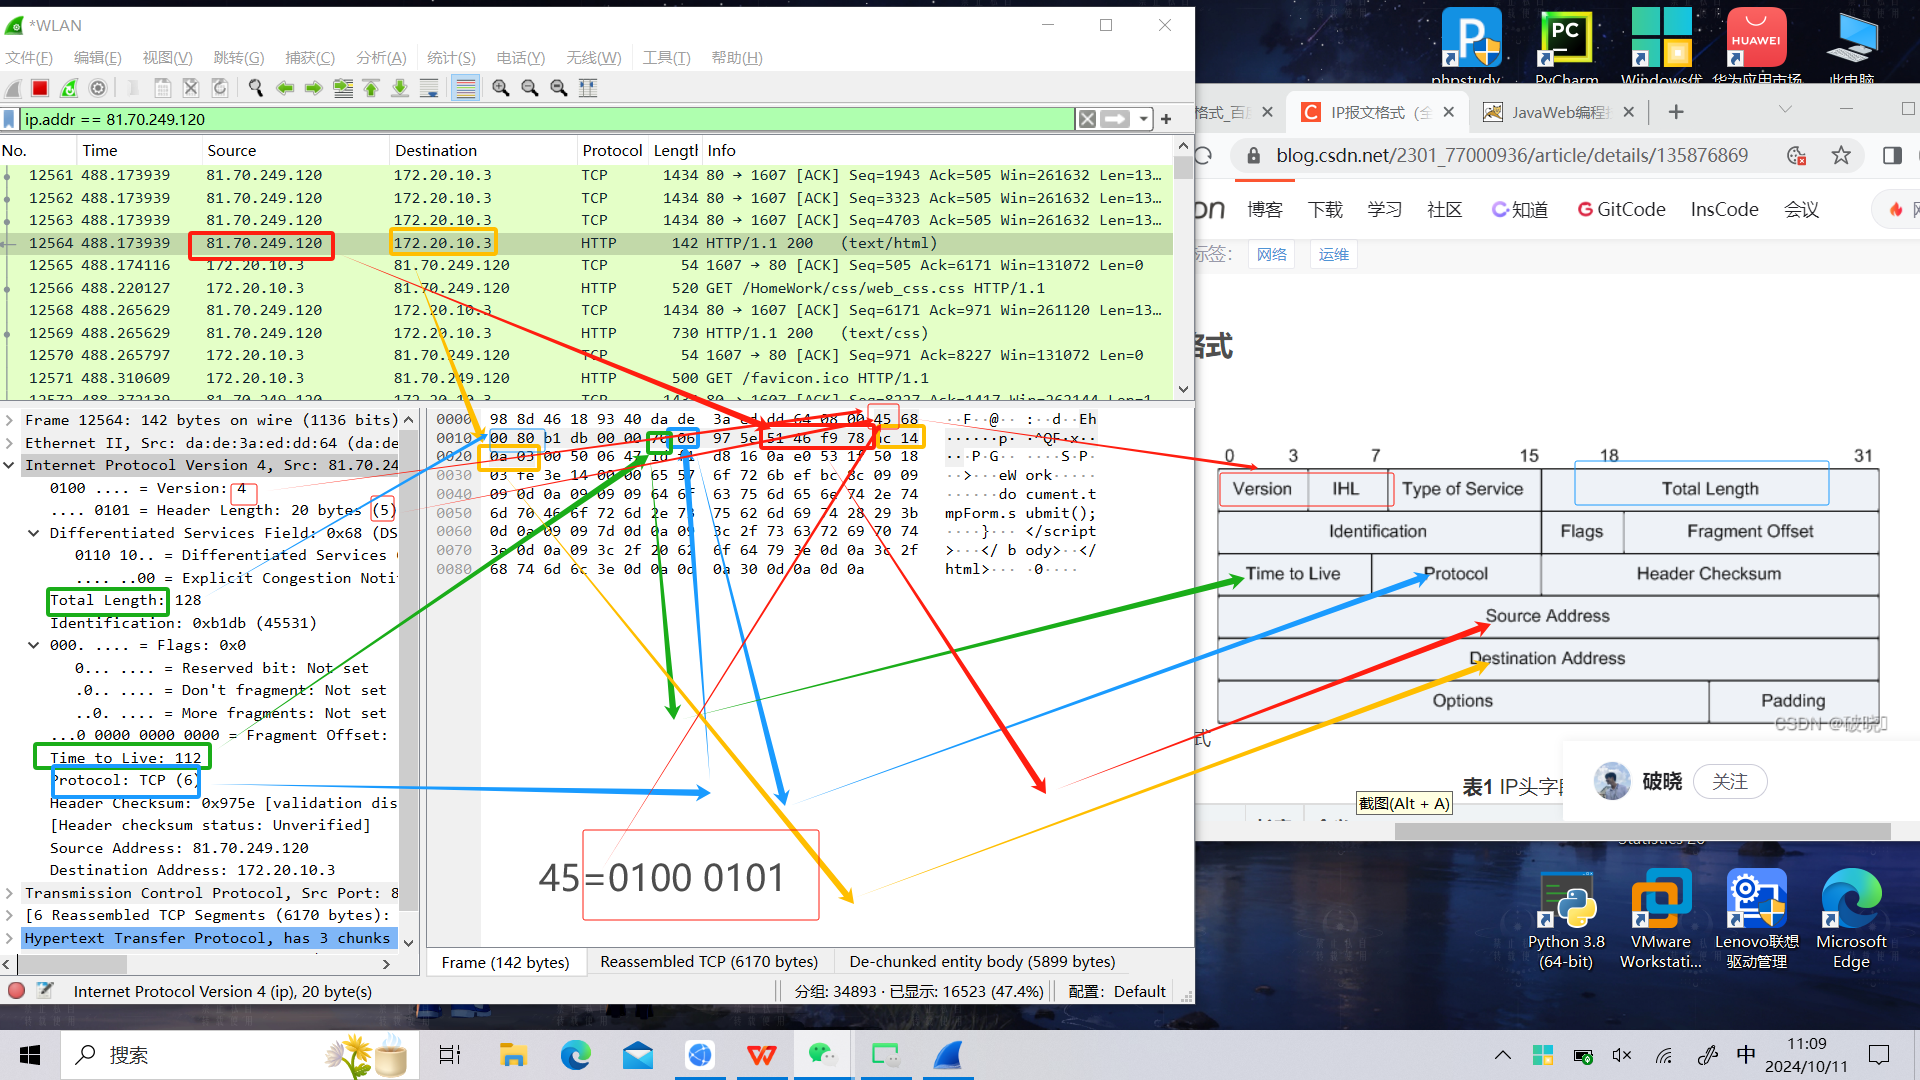Open the Windows Start menu
This screenshot has height=1080, width=1920.
click(x=30, y=1055)
